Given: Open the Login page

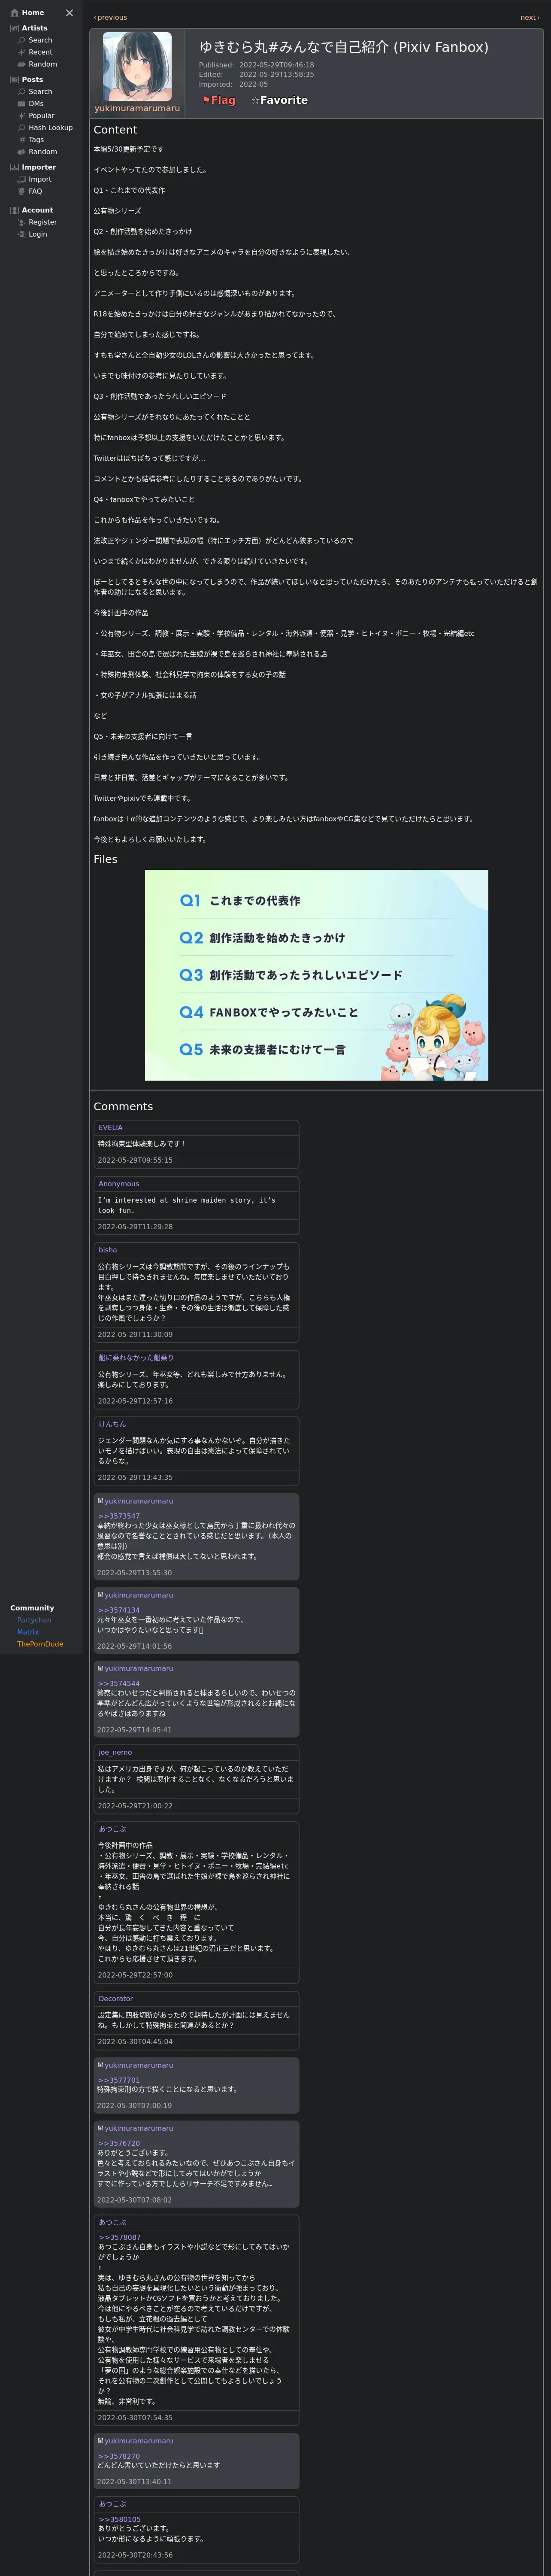Looking at the screenshot, I should (x=38, y=234).
